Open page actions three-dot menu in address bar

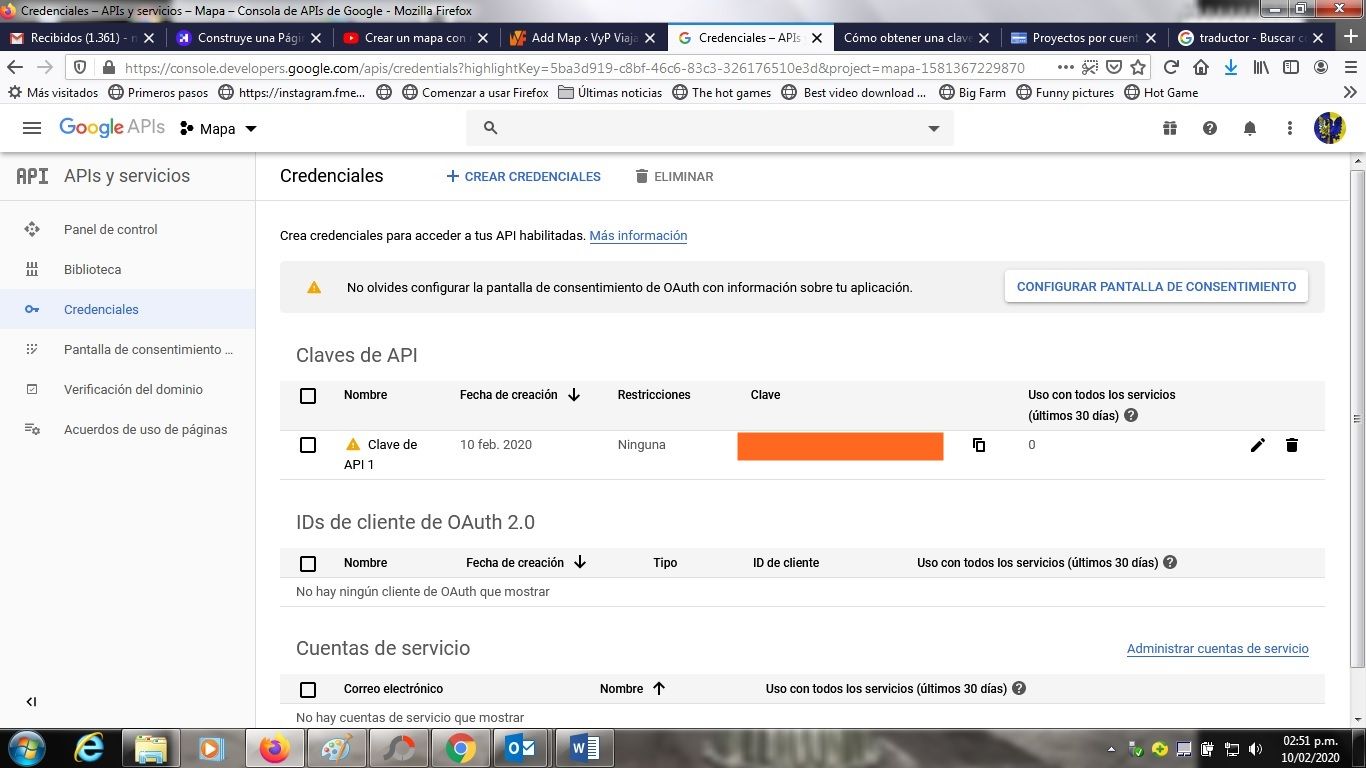[x=1066, y=67]
